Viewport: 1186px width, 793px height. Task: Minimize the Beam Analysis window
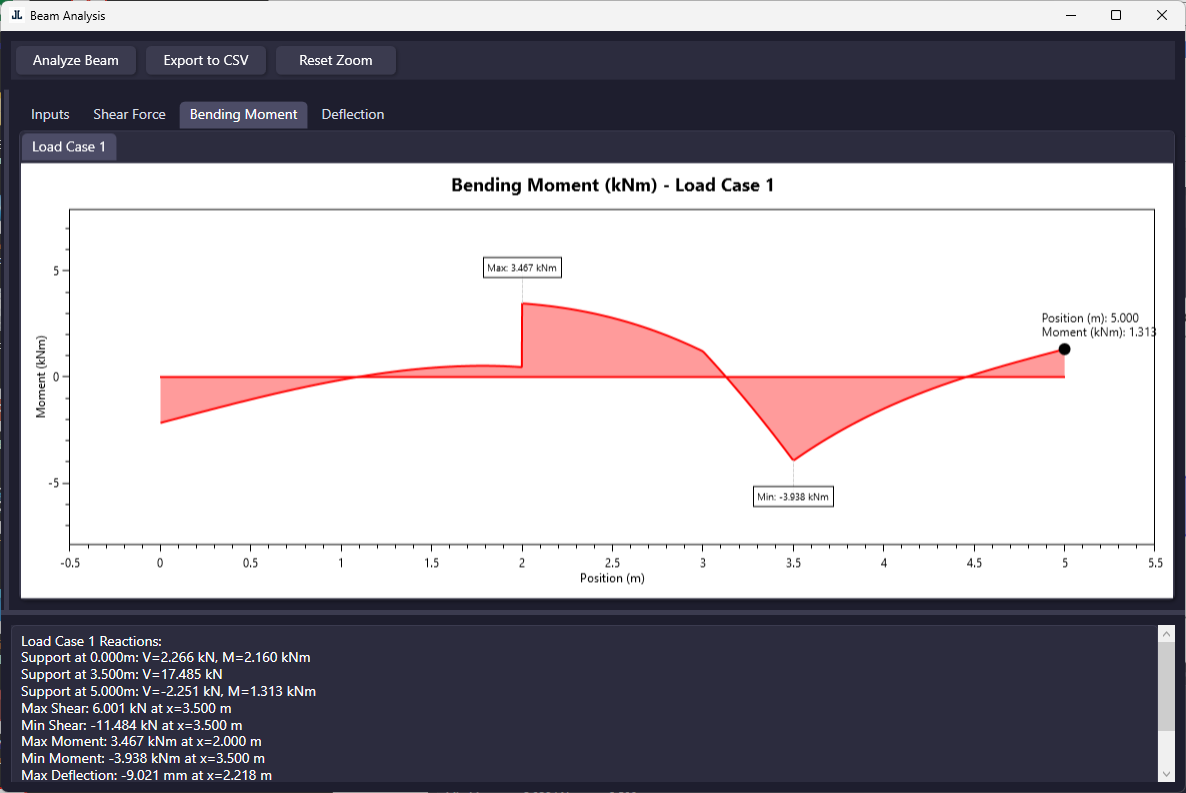click(1069, 15)
